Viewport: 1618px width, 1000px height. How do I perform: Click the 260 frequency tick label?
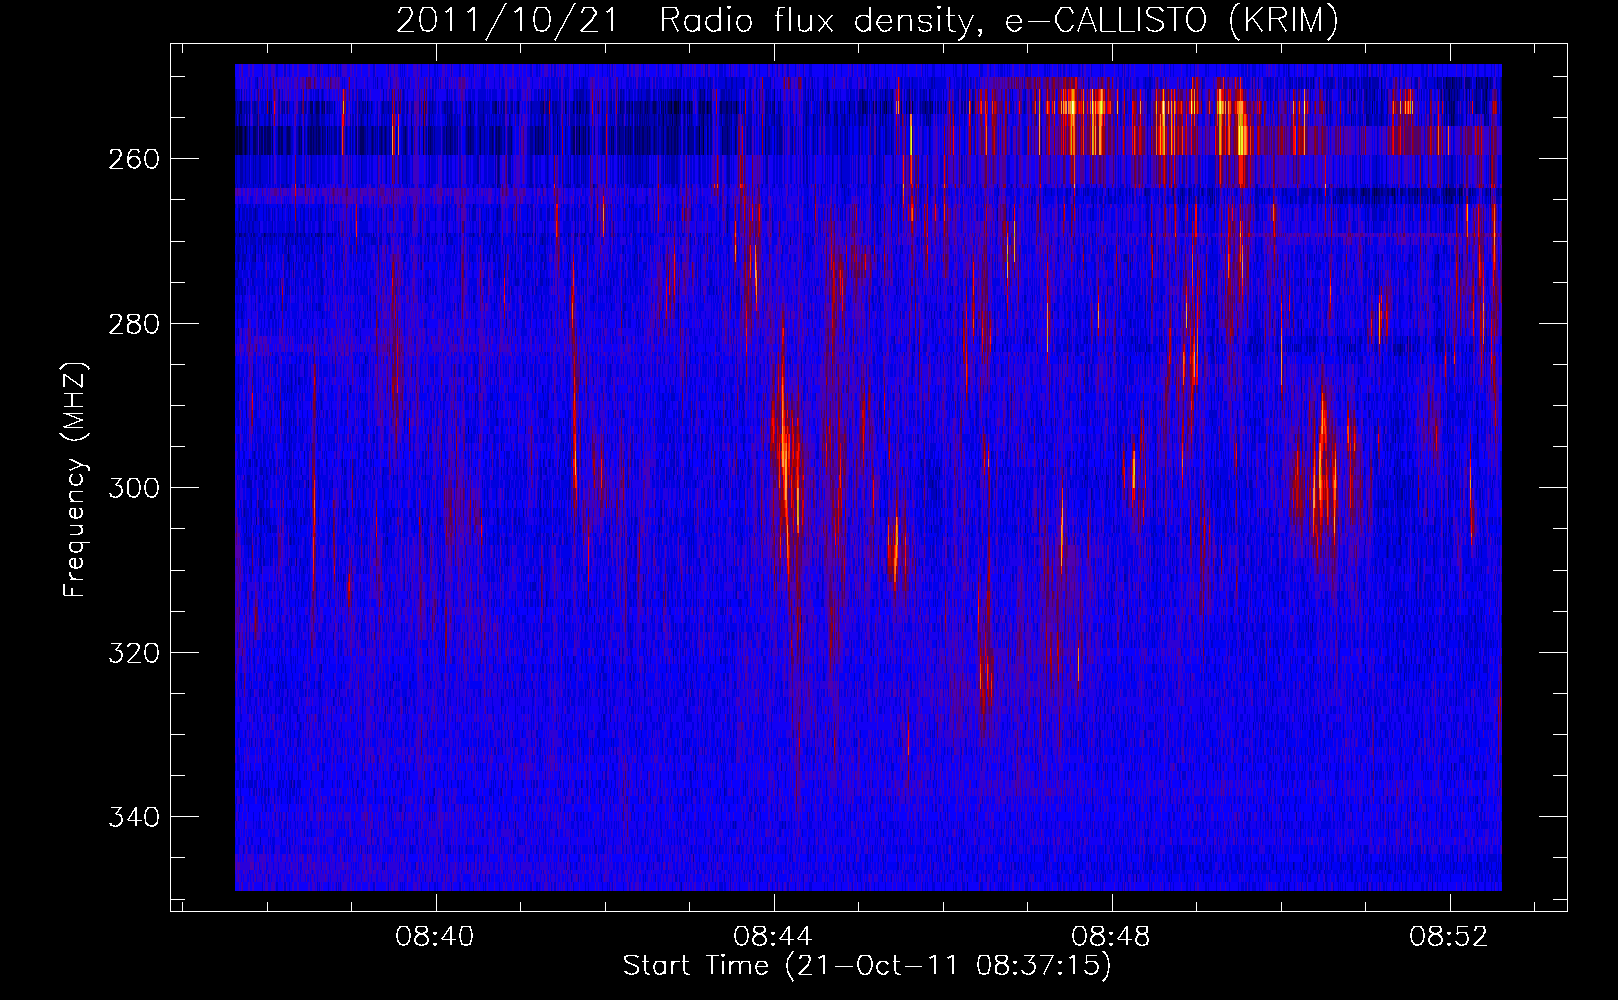coord(134,159)
